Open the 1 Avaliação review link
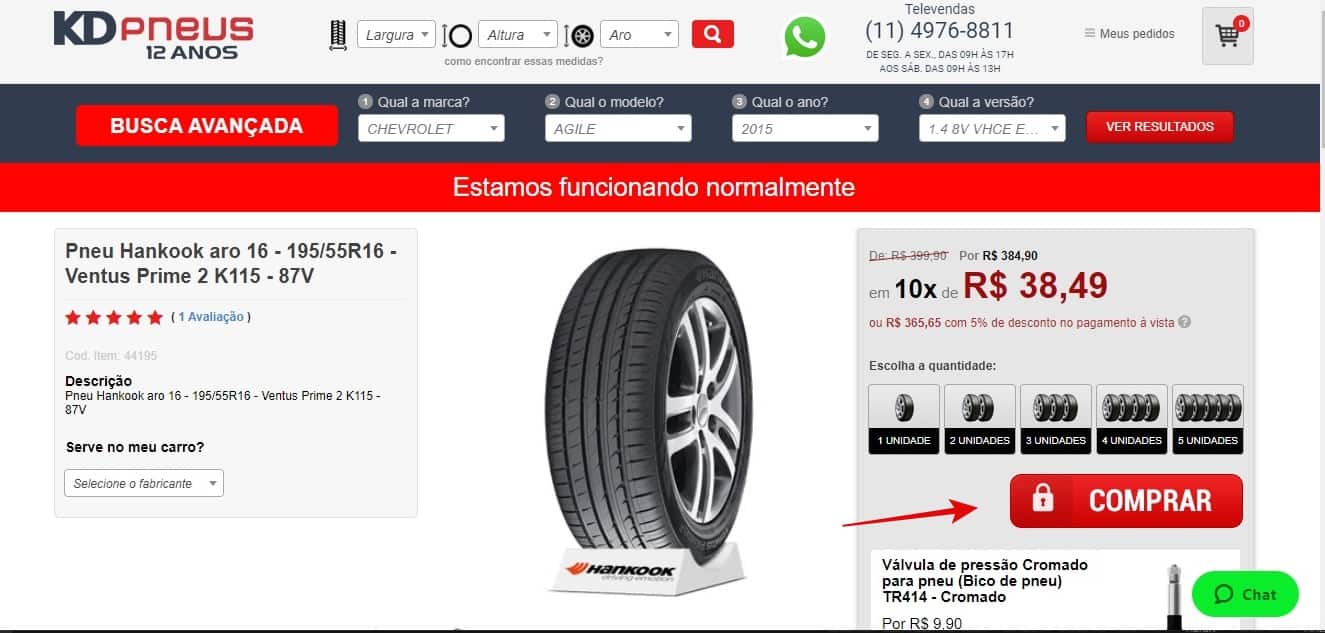This screenshot has width=1325, height=633. point(211,317)
